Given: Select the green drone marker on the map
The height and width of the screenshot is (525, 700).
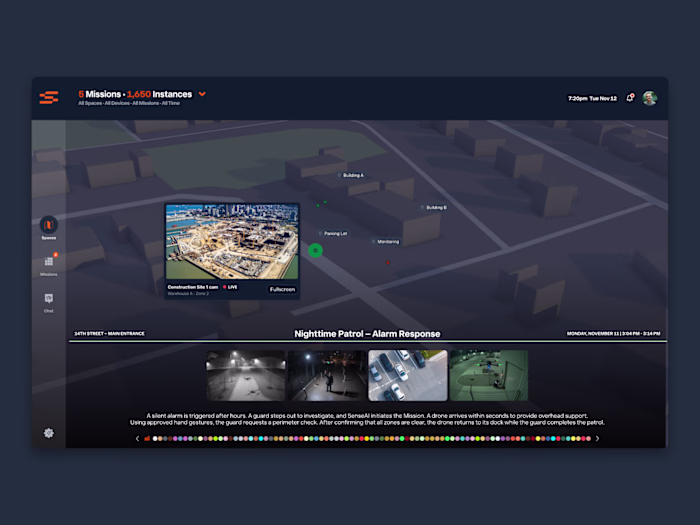Looking at the screenshot, I should coord(316,250).
